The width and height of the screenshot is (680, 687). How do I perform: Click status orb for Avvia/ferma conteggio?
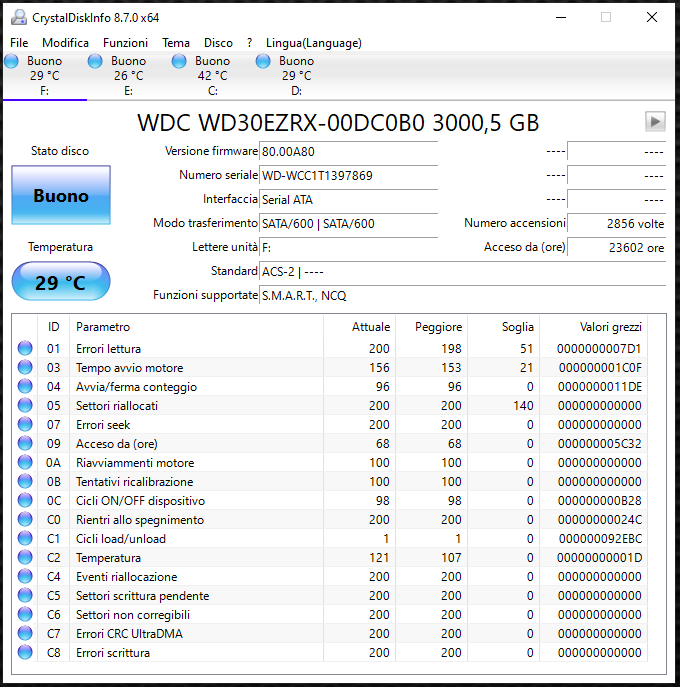pos(25,386)
